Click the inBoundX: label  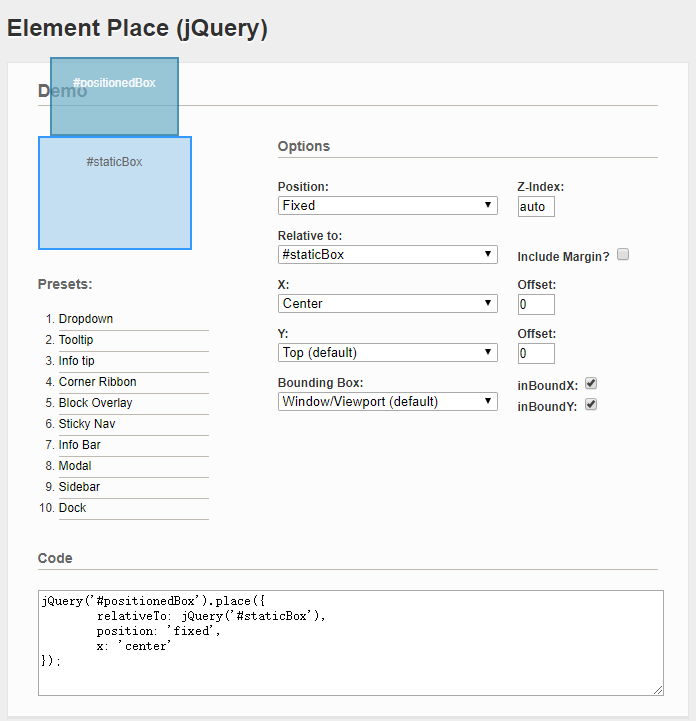(x=548, y=385)
